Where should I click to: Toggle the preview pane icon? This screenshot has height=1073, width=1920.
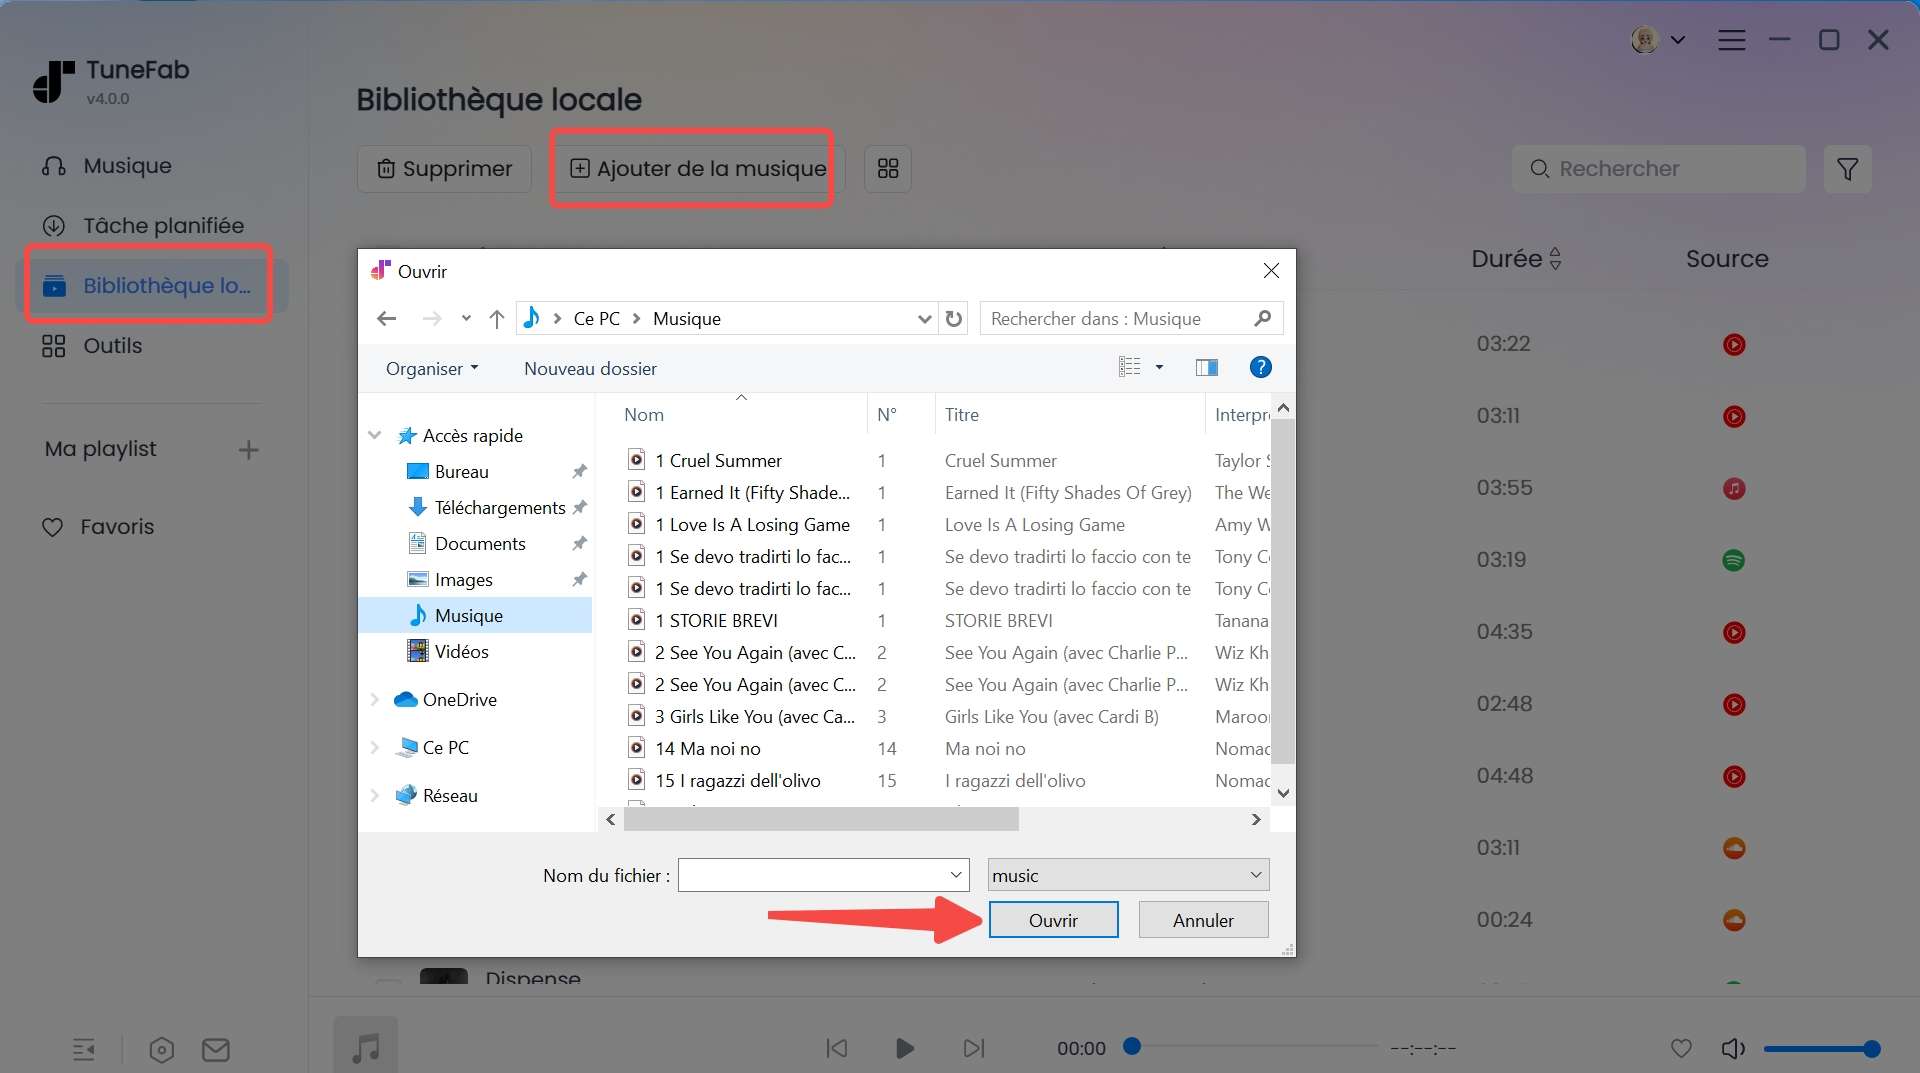[x=1206, y=367]
